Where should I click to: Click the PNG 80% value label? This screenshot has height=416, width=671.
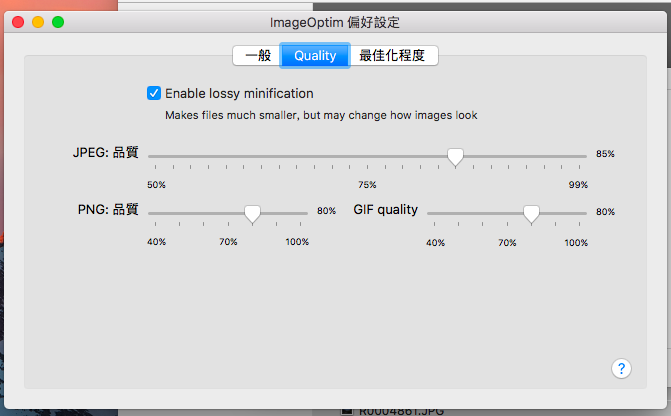coord(326,211)
